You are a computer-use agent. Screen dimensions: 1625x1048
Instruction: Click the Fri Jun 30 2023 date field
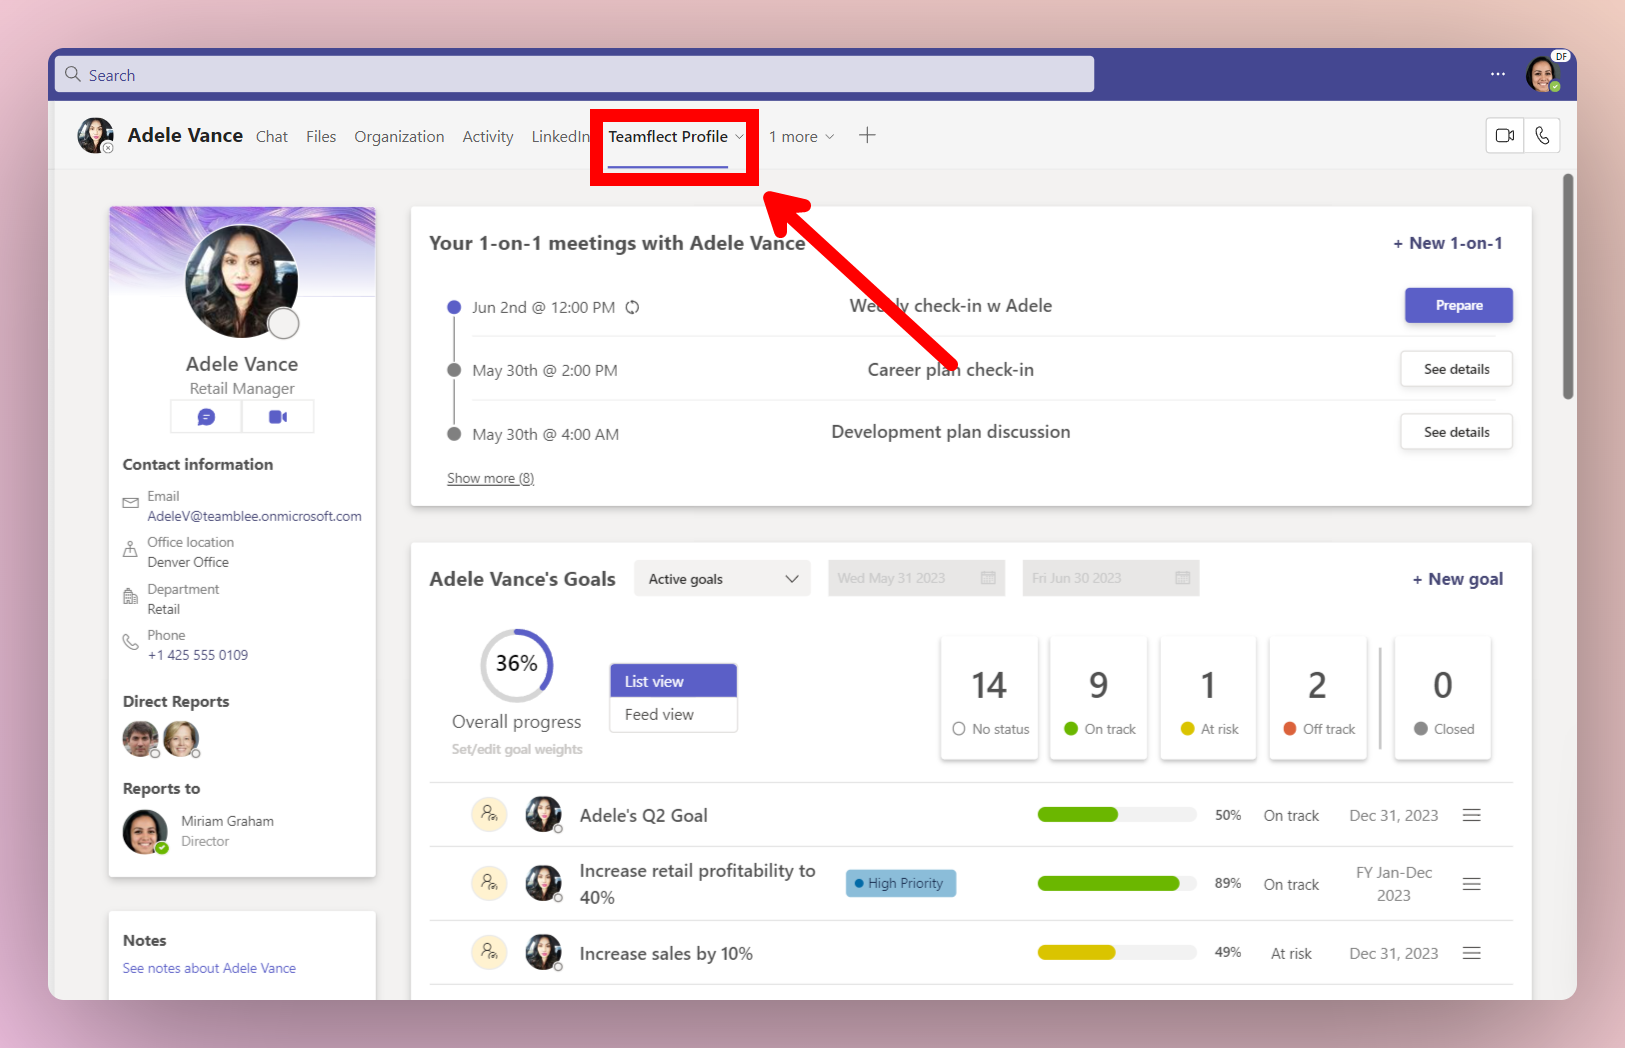click(1110, 578)
